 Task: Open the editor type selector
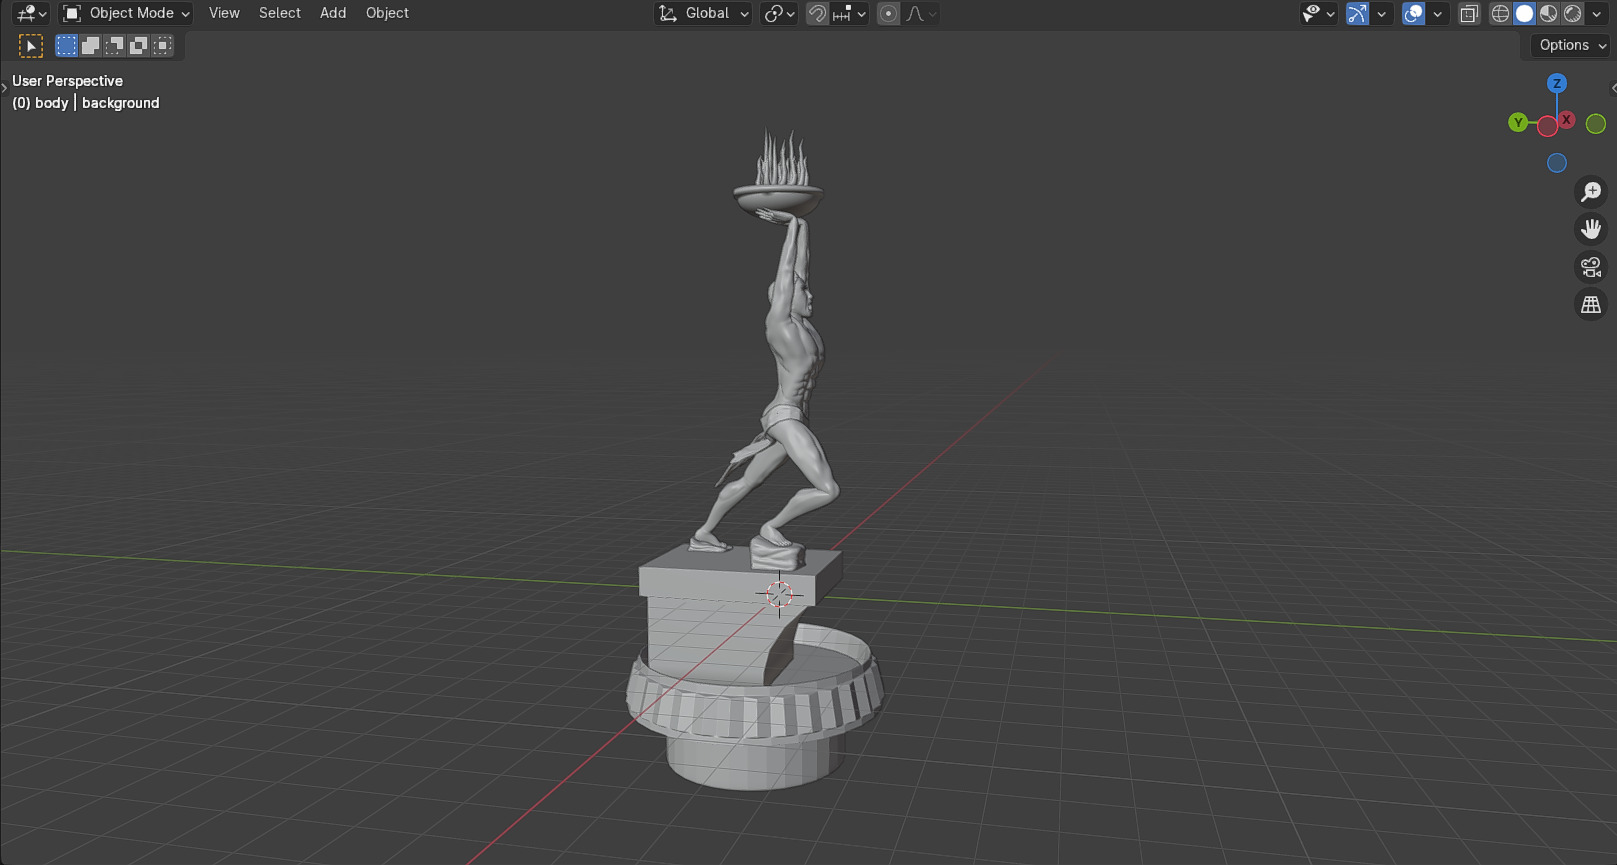31,13
